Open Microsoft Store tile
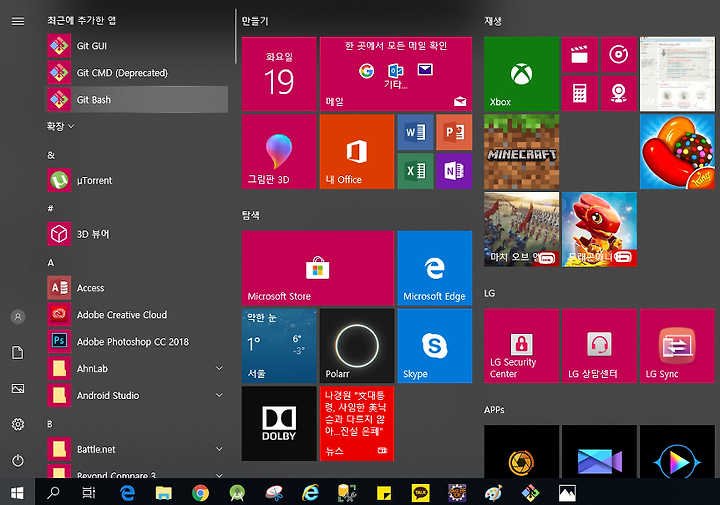720x505 pixels. point(318,268)
